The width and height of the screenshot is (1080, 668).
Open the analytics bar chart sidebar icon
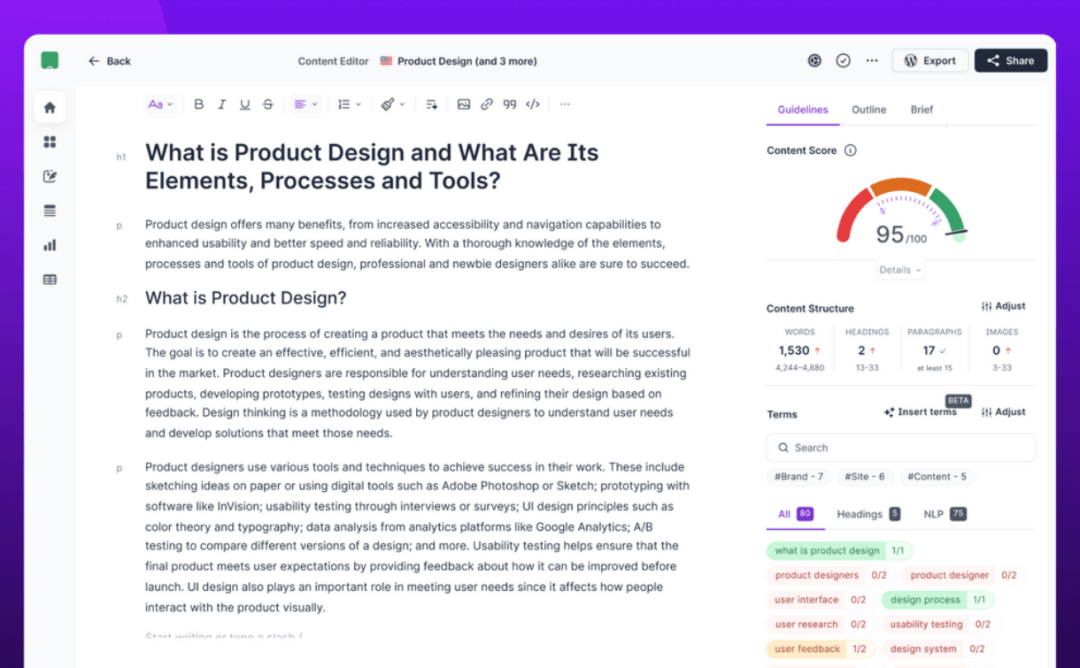(50, 245)
